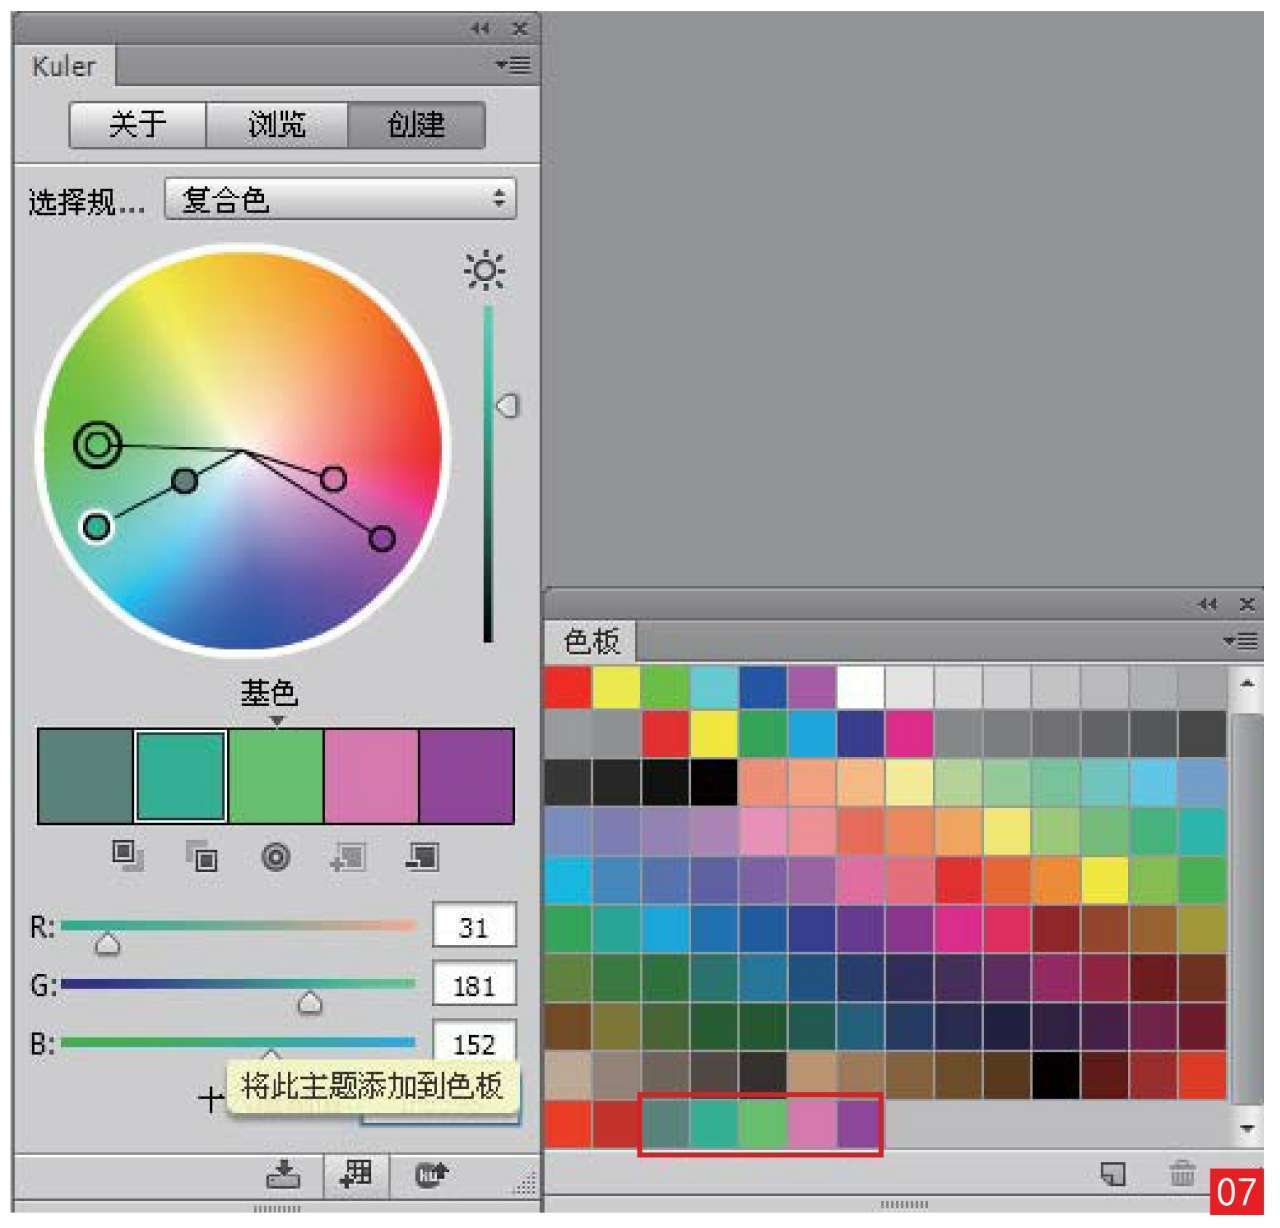Open the Kuler panel flyout menu
This screenshot has height=1228, width=1280.
coord(513,65)
